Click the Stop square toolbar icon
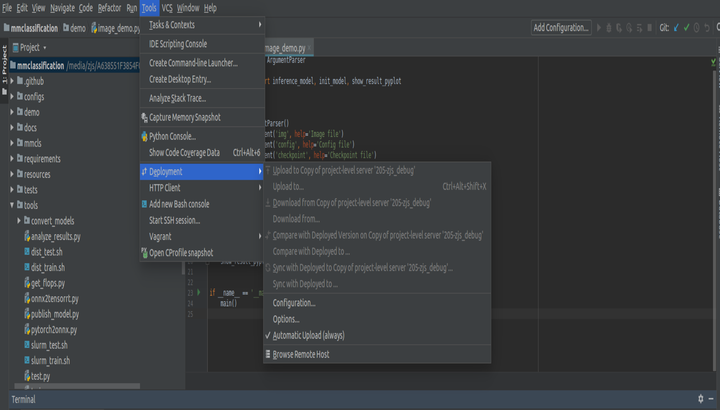 [x=649, y=28]
